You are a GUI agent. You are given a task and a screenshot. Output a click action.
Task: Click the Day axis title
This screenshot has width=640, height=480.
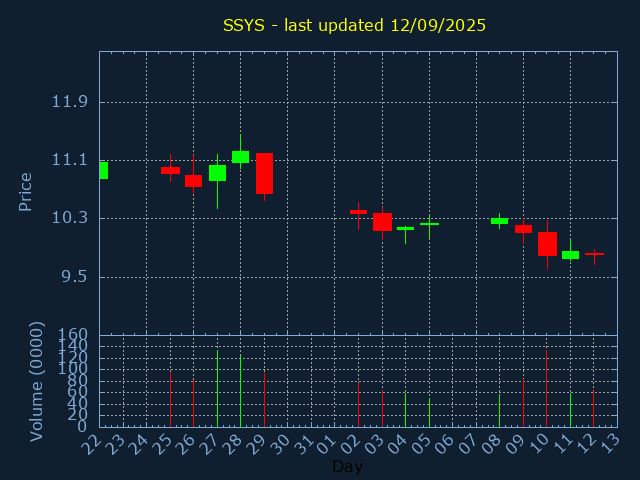(x=347, y=466)
